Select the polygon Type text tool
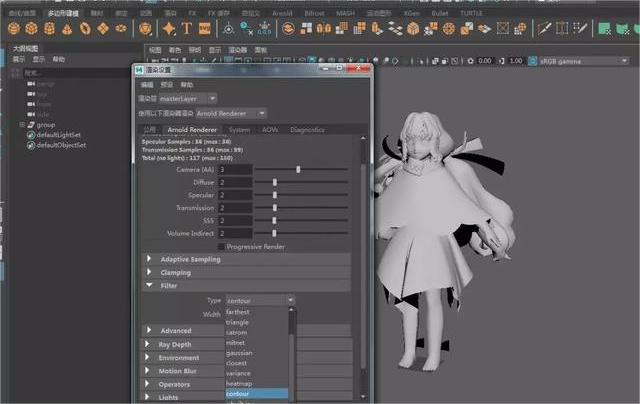This screenshot has height=404, width=640. [x=187, y=29]
